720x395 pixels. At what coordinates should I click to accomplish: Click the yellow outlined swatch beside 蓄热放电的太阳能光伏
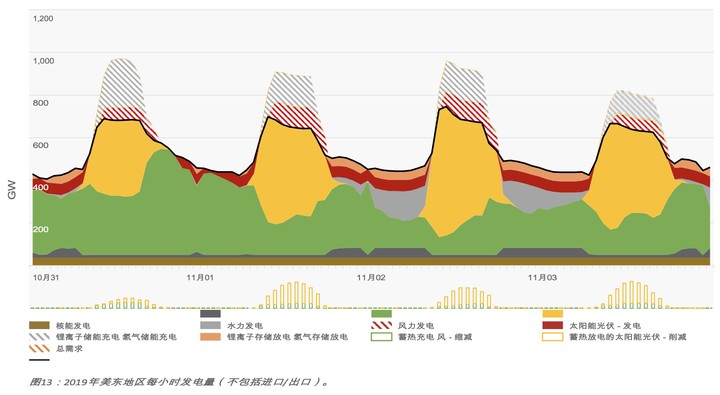click(x=552, y=337)
